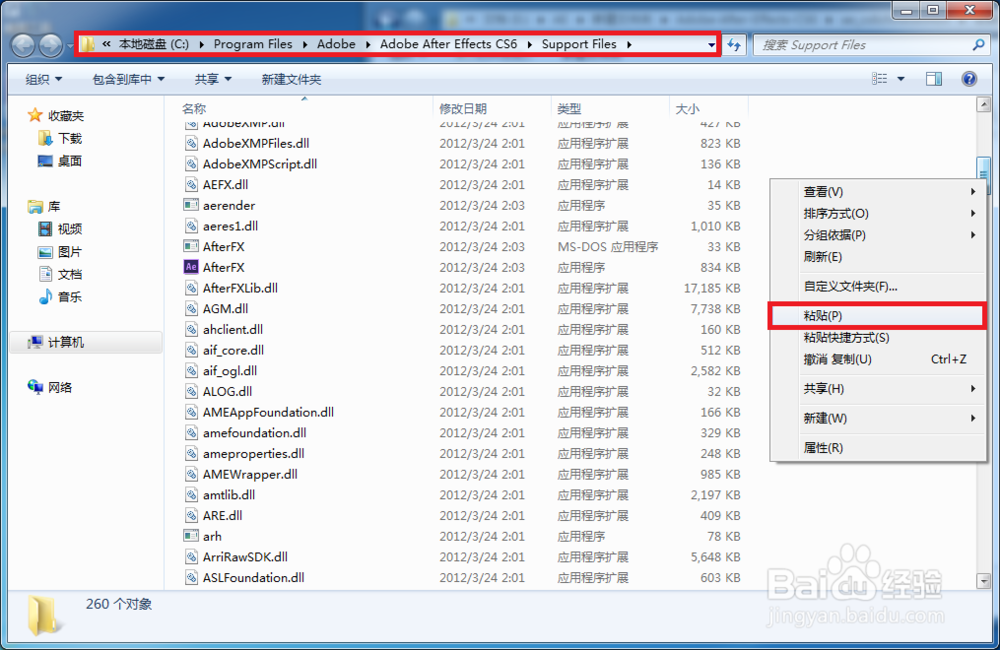Image resolution: width=1000 pixels, height=650 pixels.
Task: Open the help question mark icon
Action: [x=969, y=79]
